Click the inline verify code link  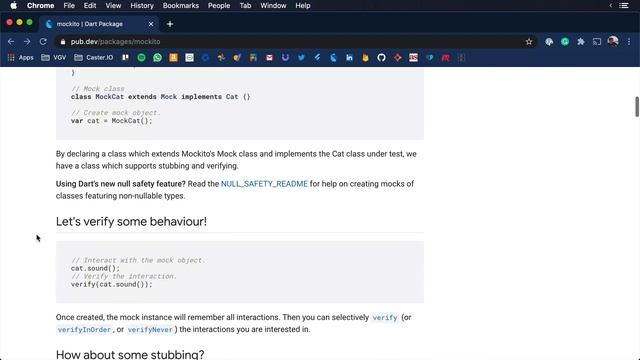click(384, 318)
